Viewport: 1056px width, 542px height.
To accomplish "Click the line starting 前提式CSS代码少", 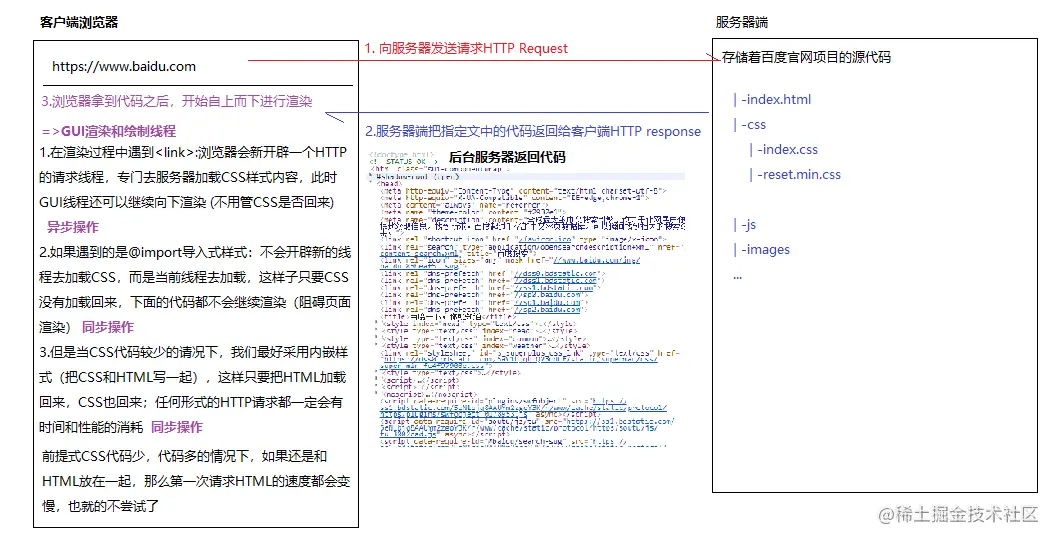I will [185, 456].
